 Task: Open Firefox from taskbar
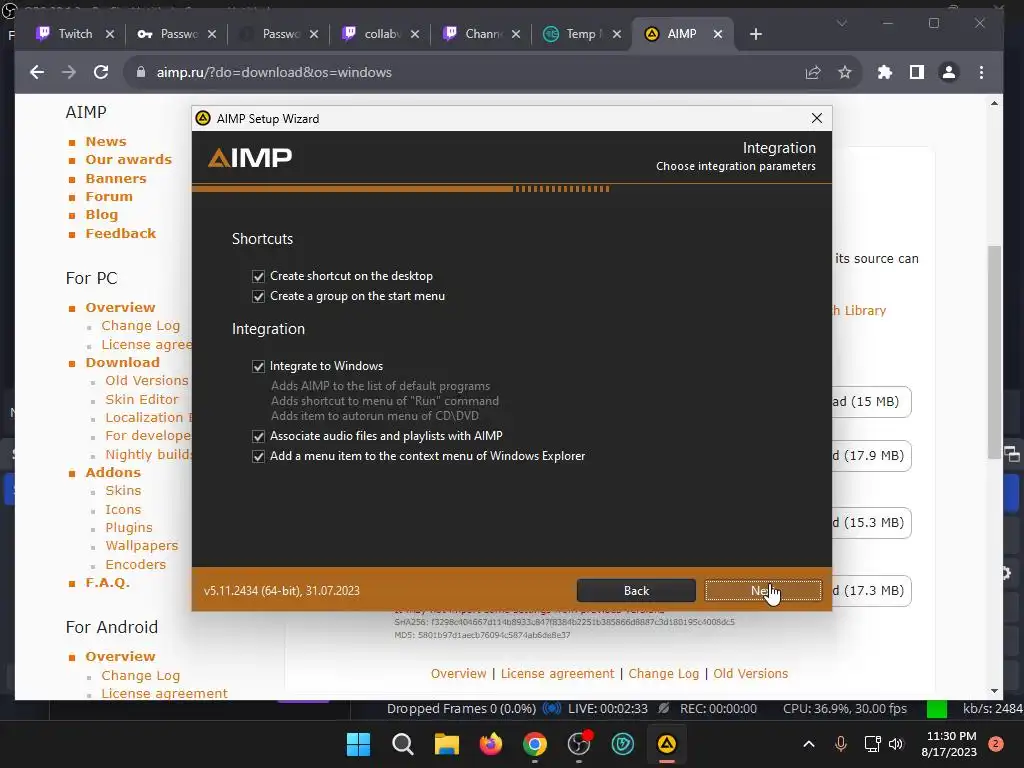click(x=490, y=744)
